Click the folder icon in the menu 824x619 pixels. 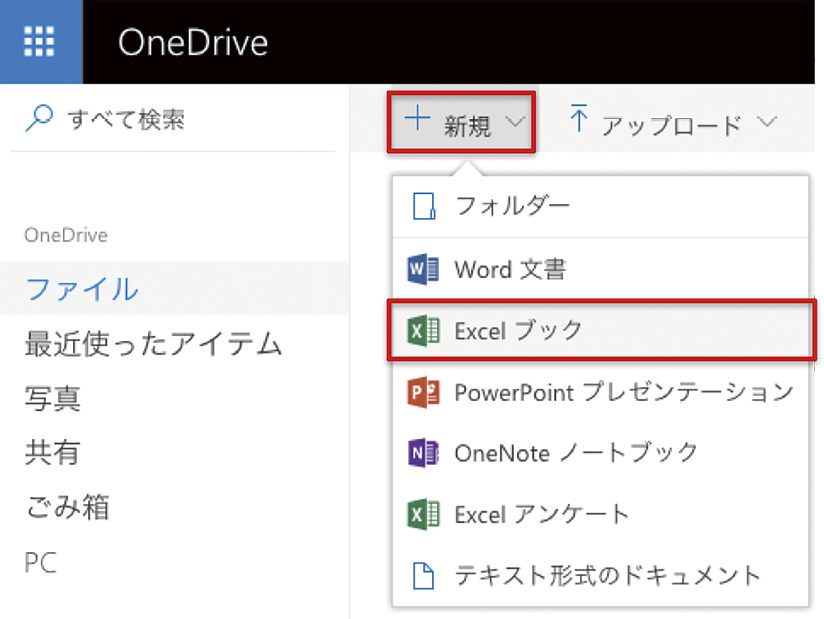click(424, 205)
